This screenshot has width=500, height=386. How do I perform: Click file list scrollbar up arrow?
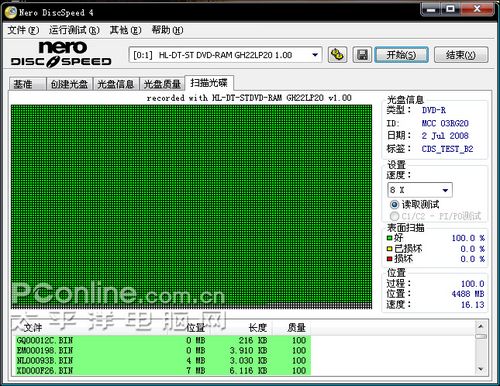pos(481,326)
